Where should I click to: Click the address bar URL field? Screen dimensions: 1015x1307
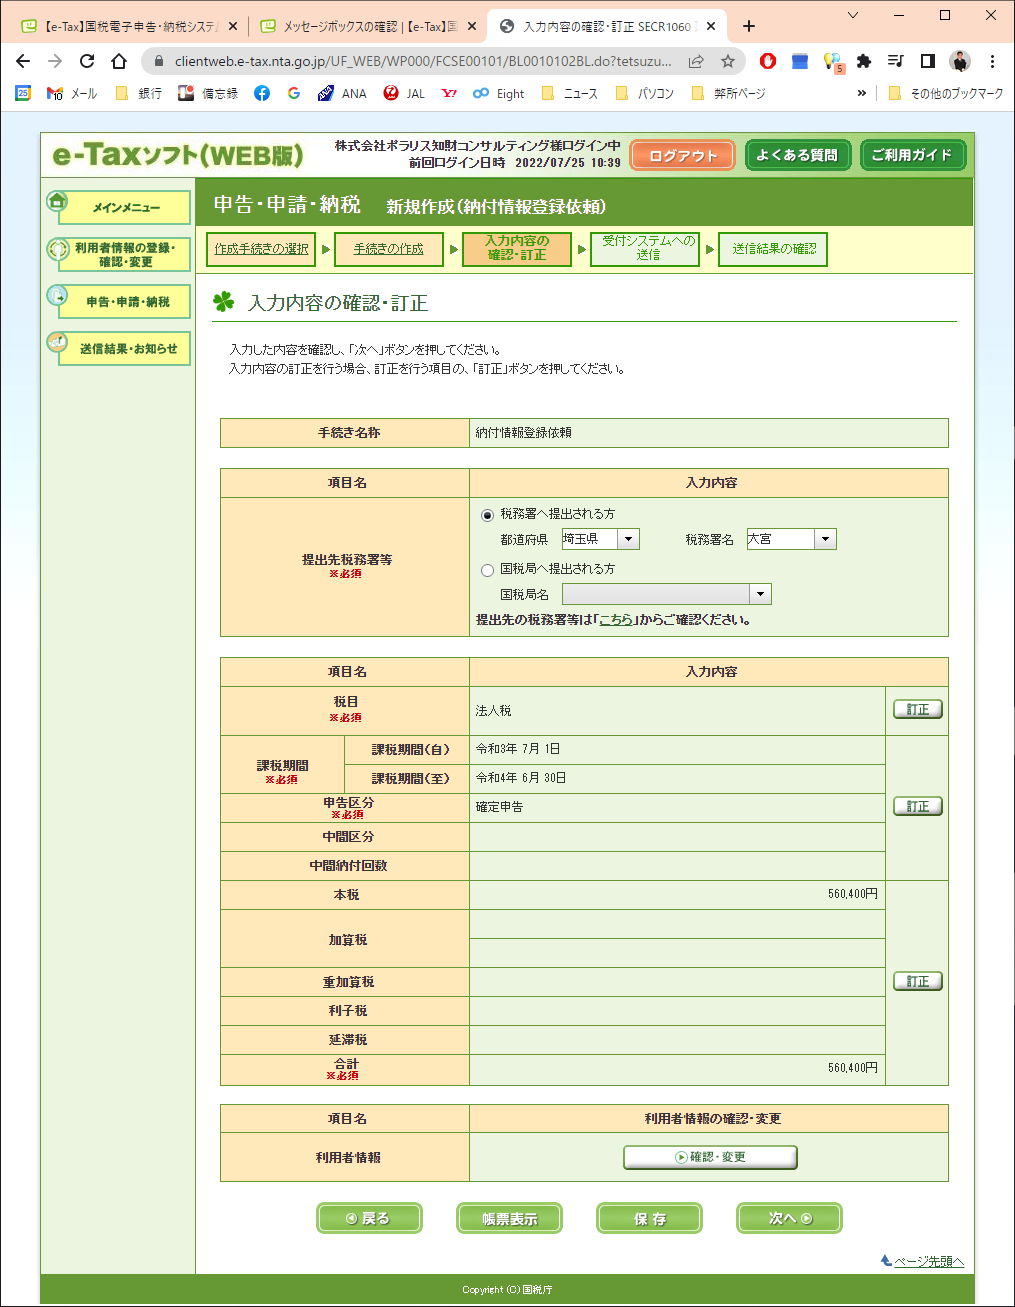point(423,61)
